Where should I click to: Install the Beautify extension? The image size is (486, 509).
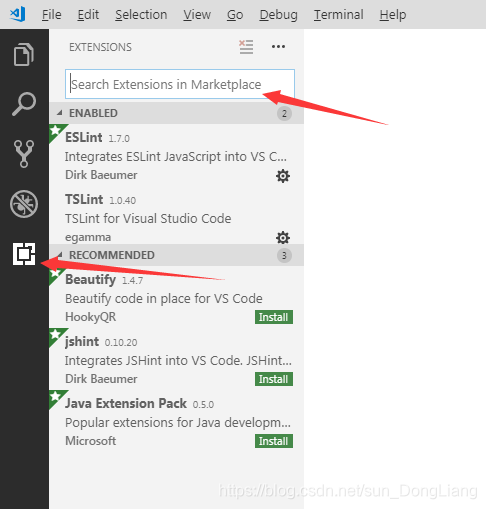pos(274,317)
